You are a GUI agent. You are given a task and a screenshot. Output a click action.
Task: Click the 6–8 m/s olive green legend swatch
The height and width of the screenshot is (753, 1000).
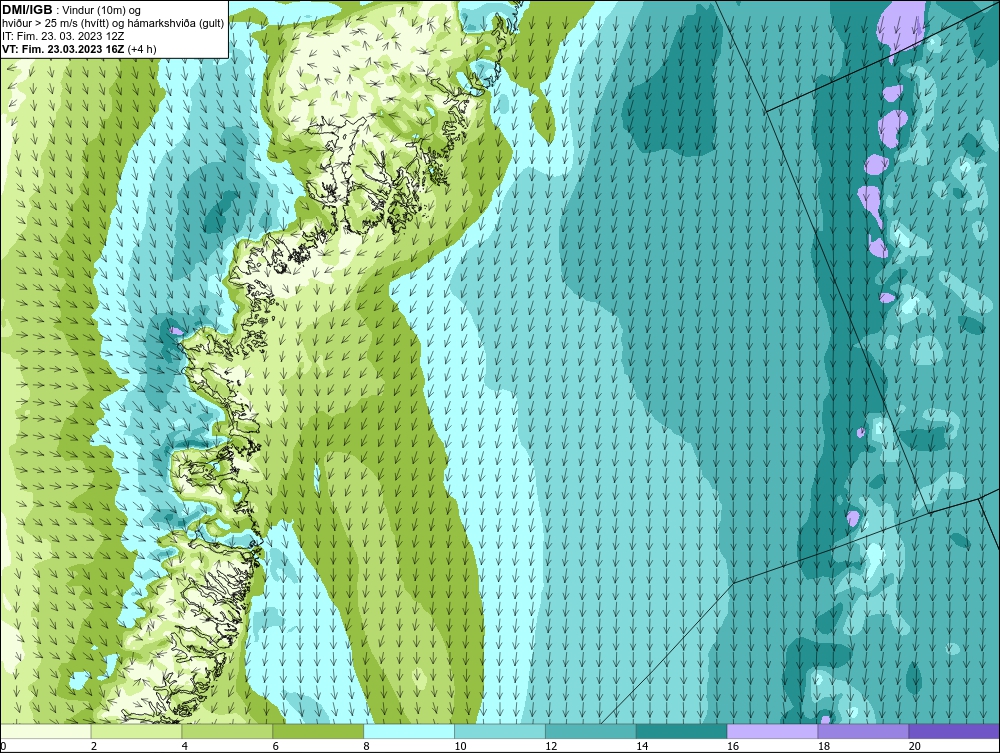point(318,731)
